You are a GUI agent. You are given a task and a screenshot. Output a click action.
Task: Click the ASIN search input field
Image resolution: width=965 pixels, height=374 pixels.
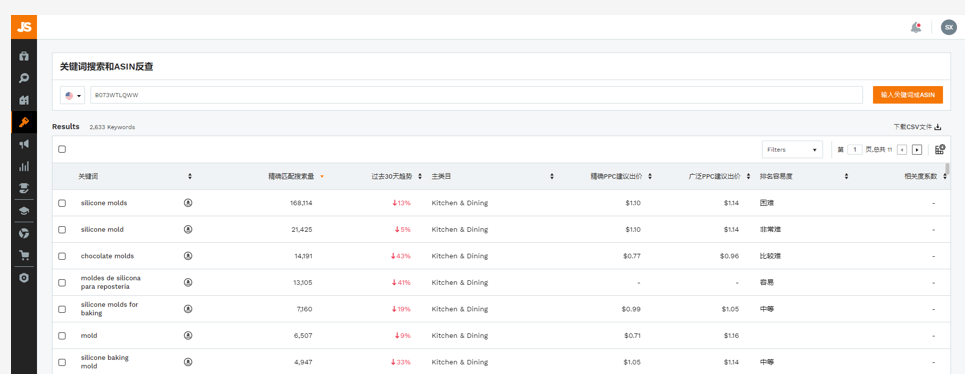click(476, 95)
